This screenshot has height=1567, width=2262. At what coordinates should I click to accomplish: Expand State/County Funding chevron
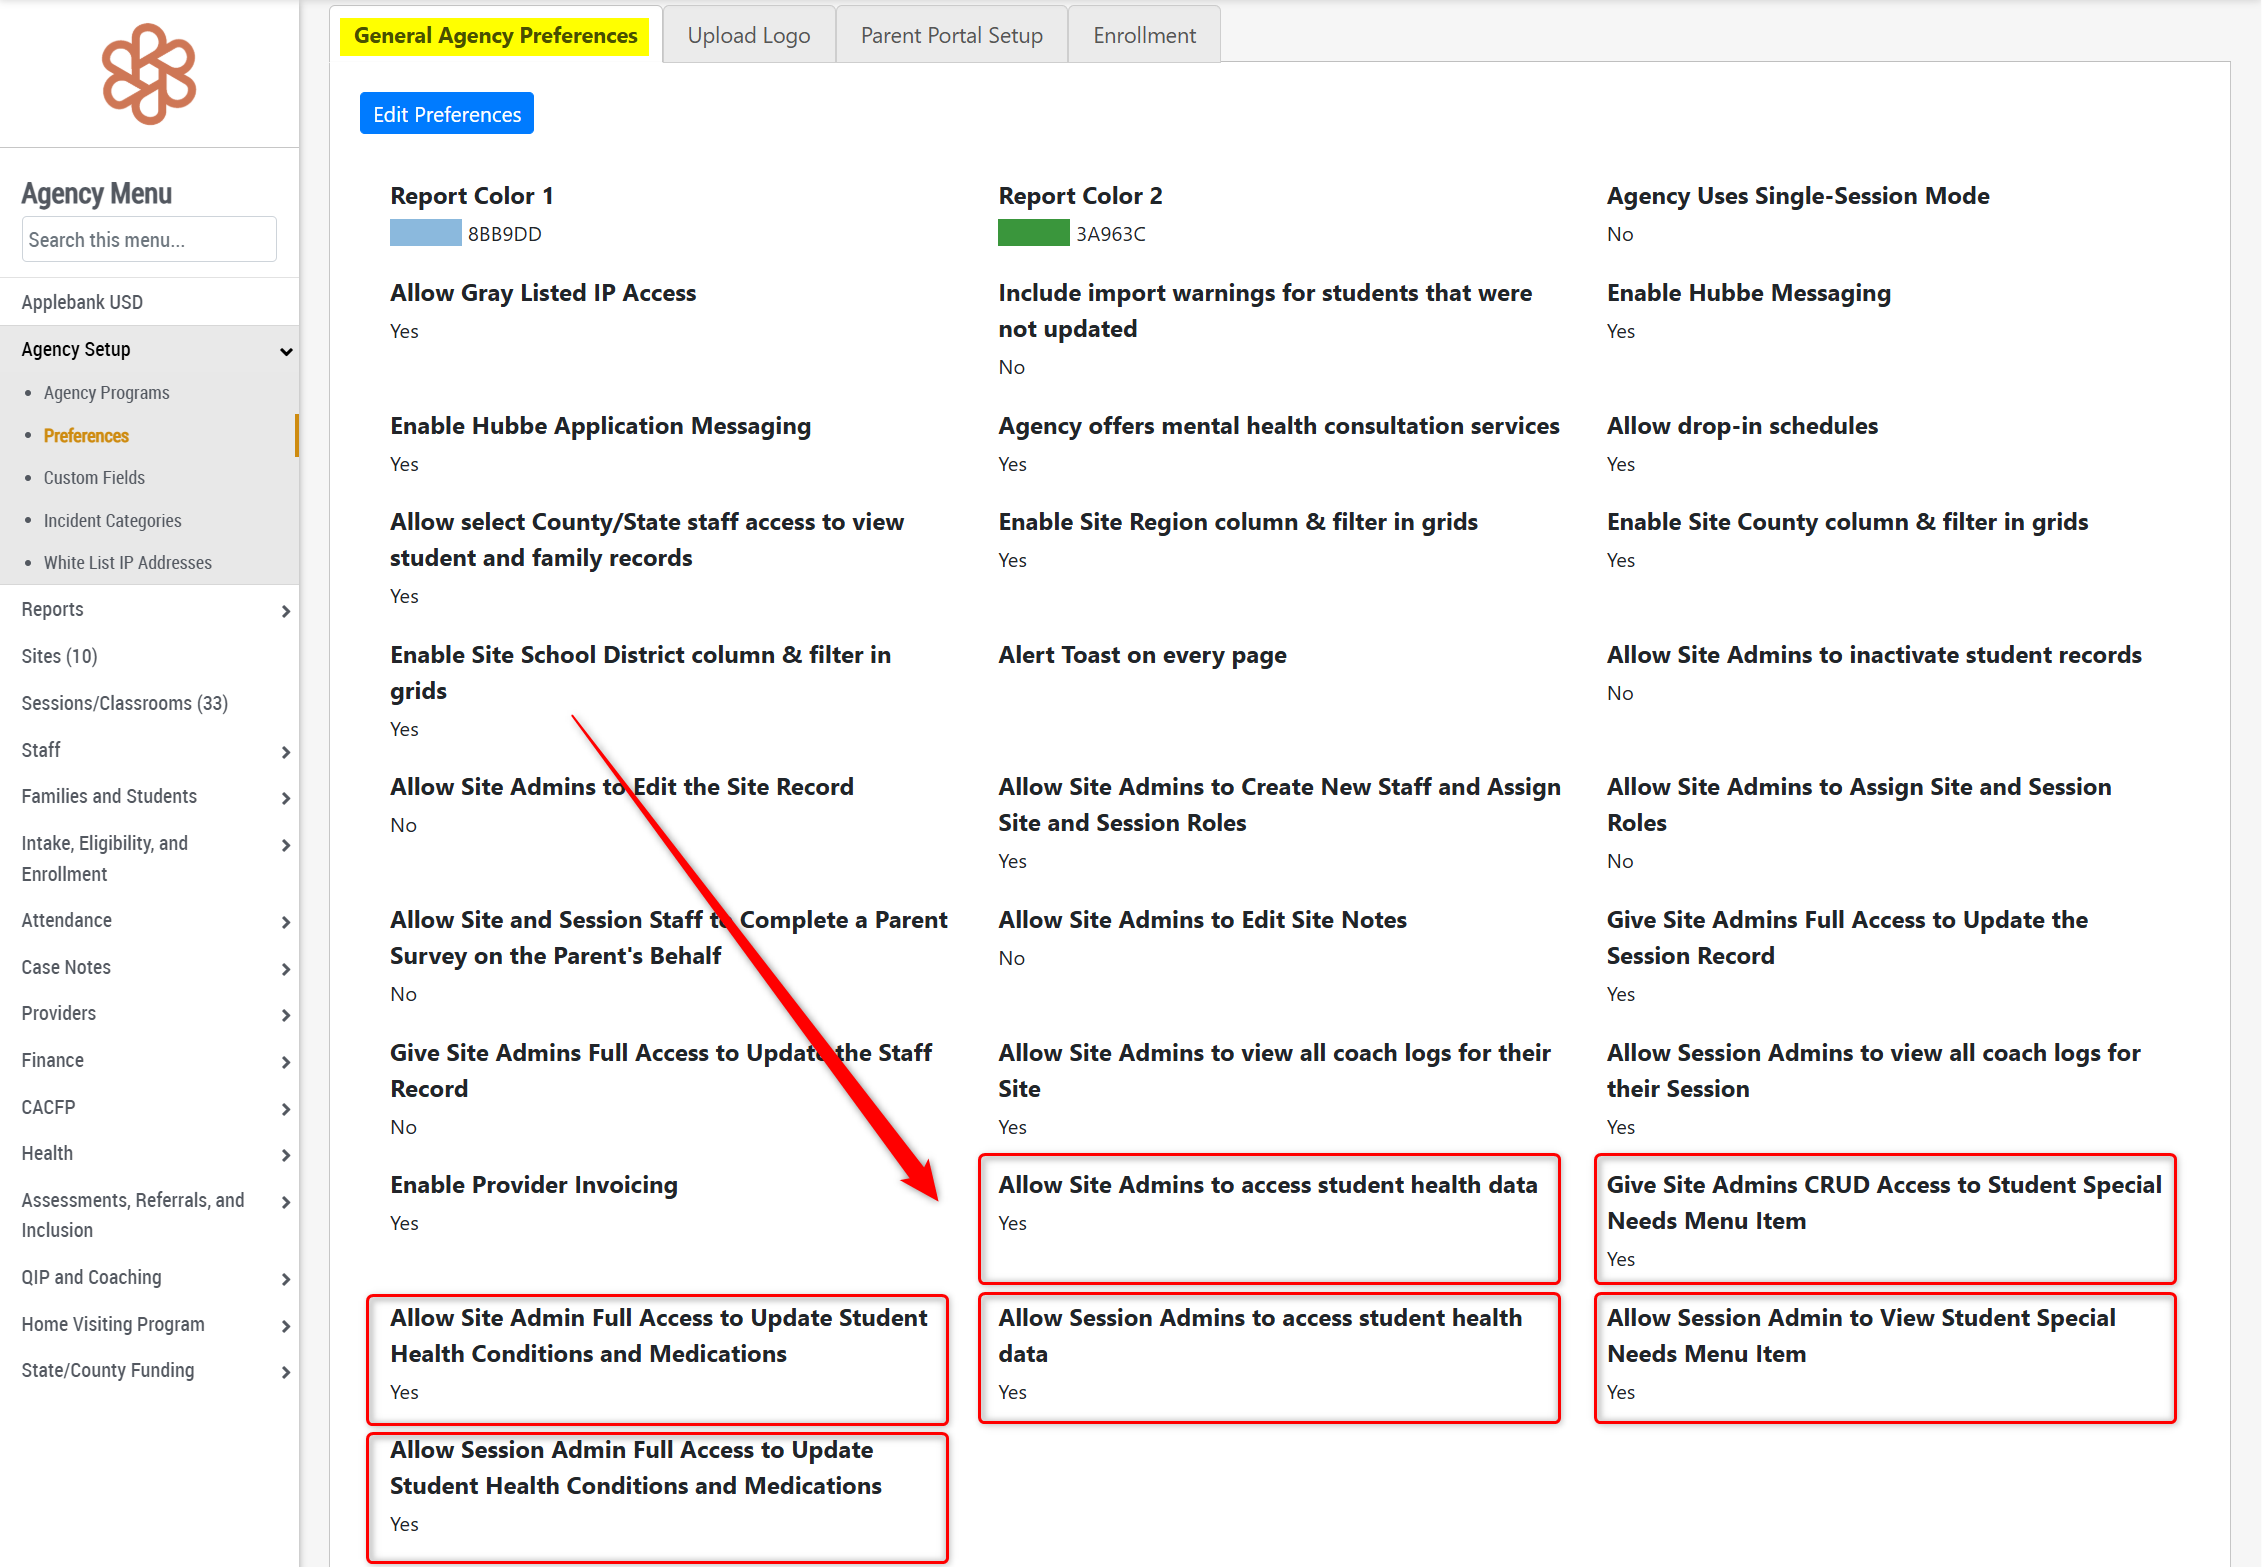[x=286, y=1372]
